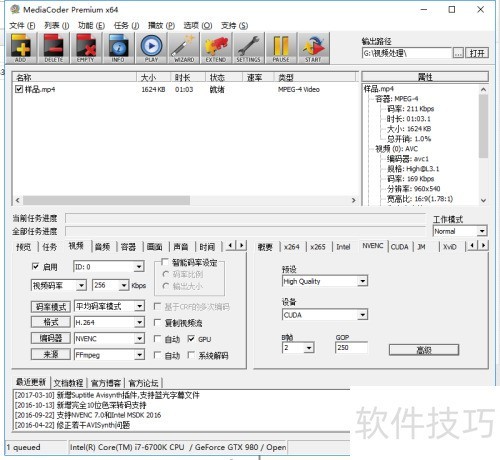Open the SETTINGS wrench icon

pyautogui.click(x=248, y=48)
